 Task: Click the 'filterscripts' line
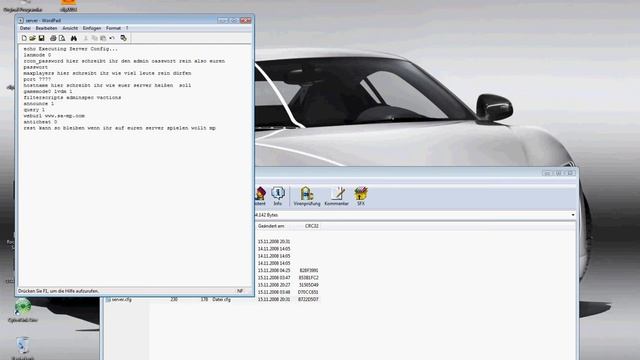point(72,98)
